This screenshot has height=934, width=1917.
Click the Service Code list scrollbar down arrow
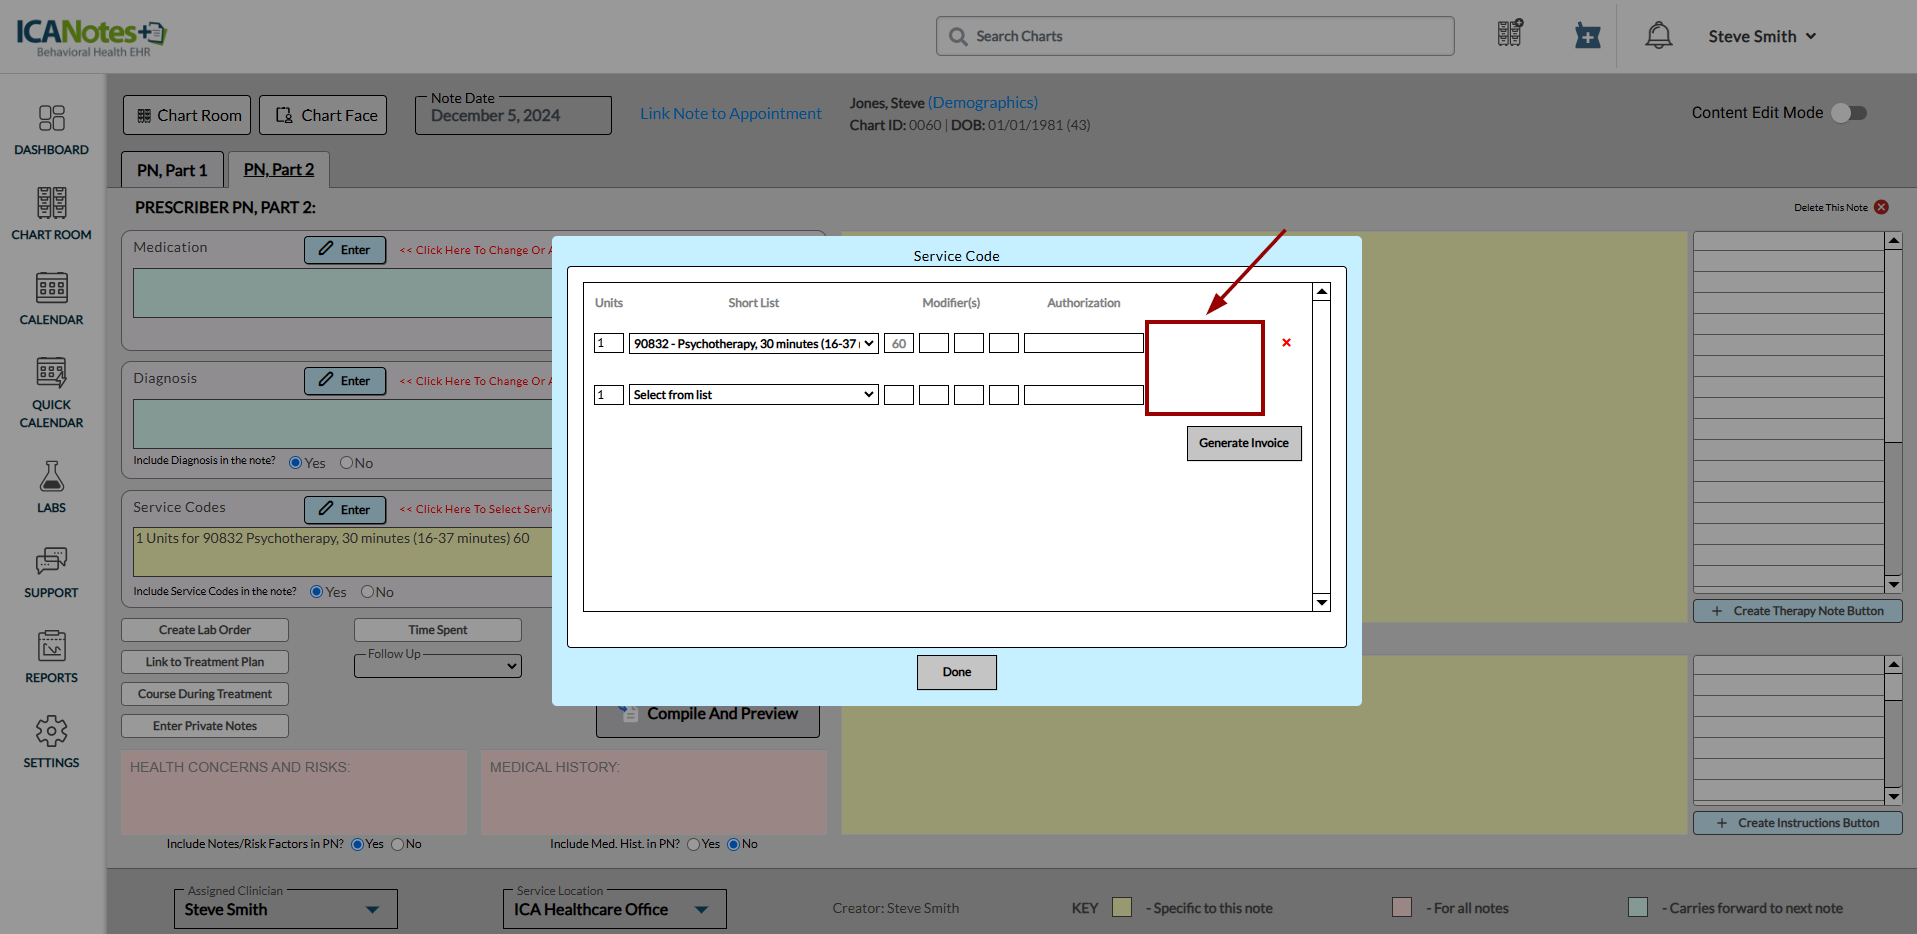coord(1322,602)
